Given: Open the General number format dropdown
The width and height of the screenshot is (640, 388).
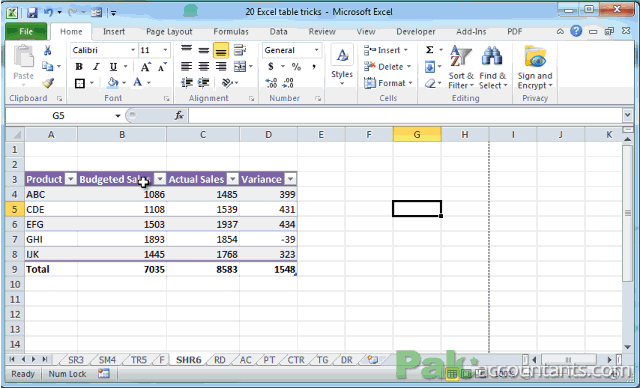Looking at the screenshot, I should (x=317, y=50).
